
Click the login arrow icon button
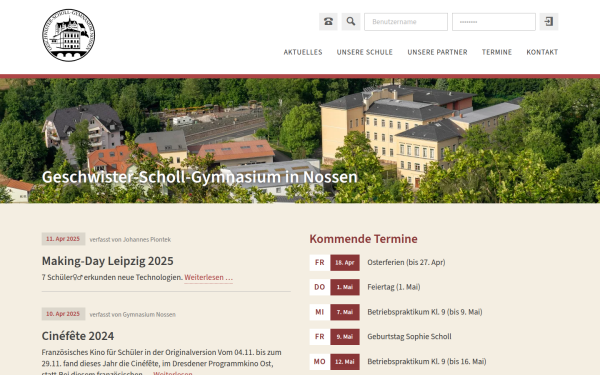click(x=549, y=21)
